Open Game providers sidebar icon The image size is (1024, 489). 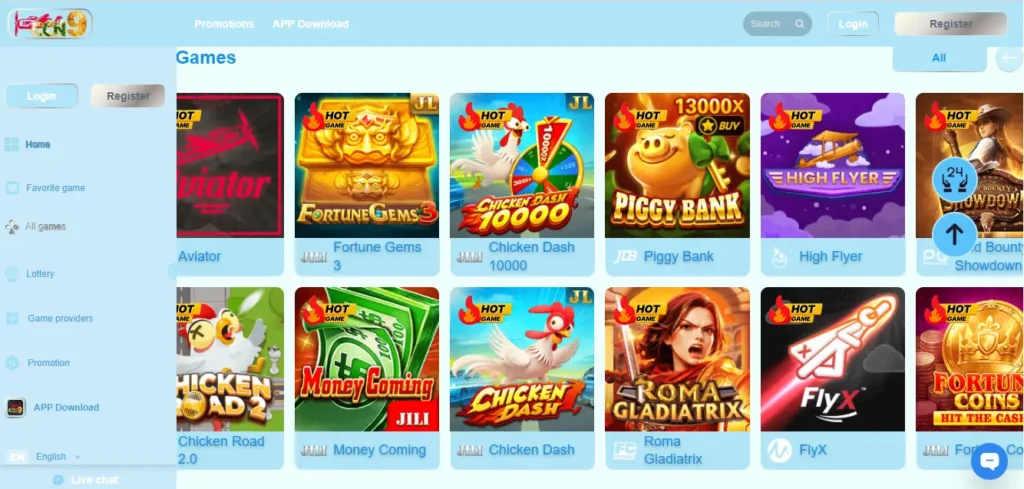click(12, 319)
